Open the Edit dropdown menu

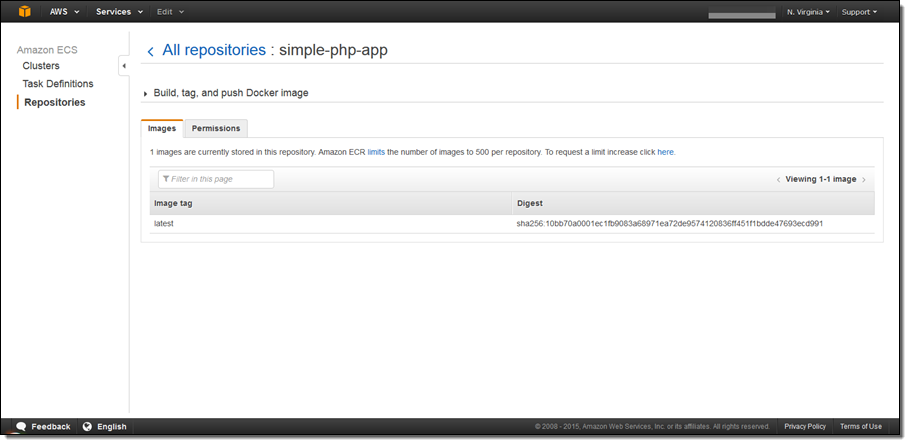[x=170, y=12]
